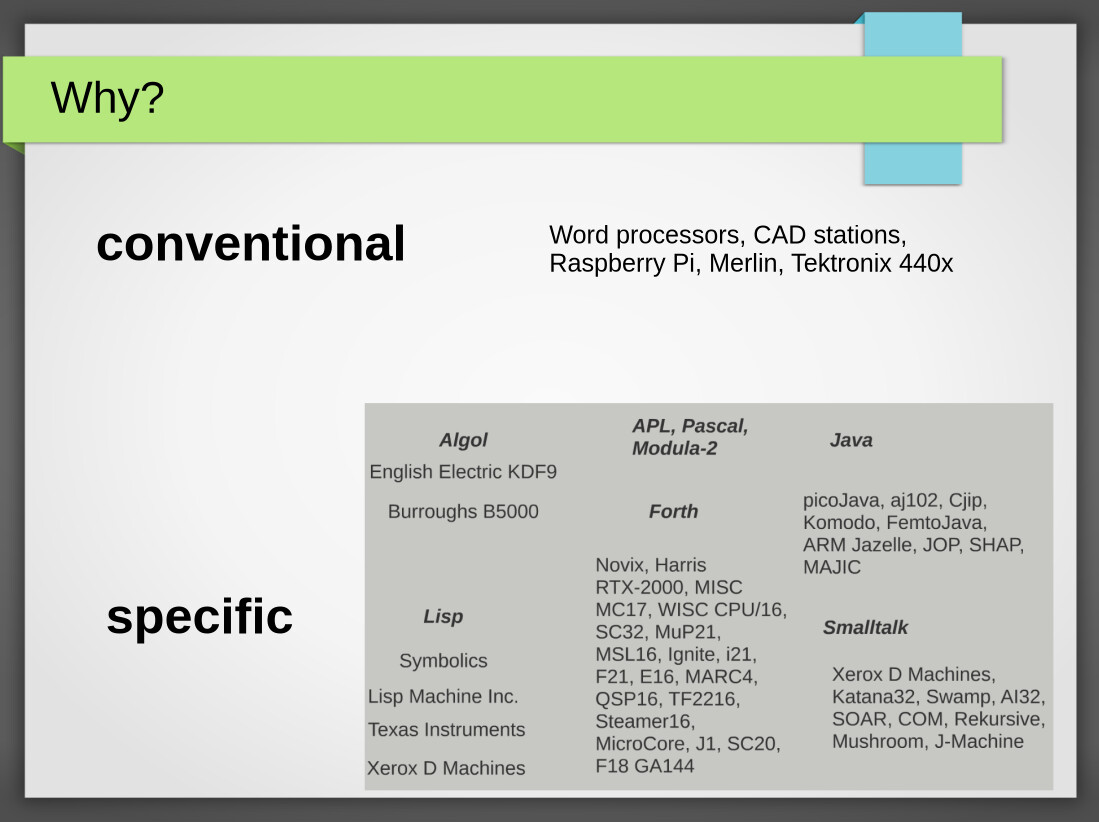Select the Word processors, CAD stations text
Viewport: 1099px width, 822px height.
coord(728,235)
